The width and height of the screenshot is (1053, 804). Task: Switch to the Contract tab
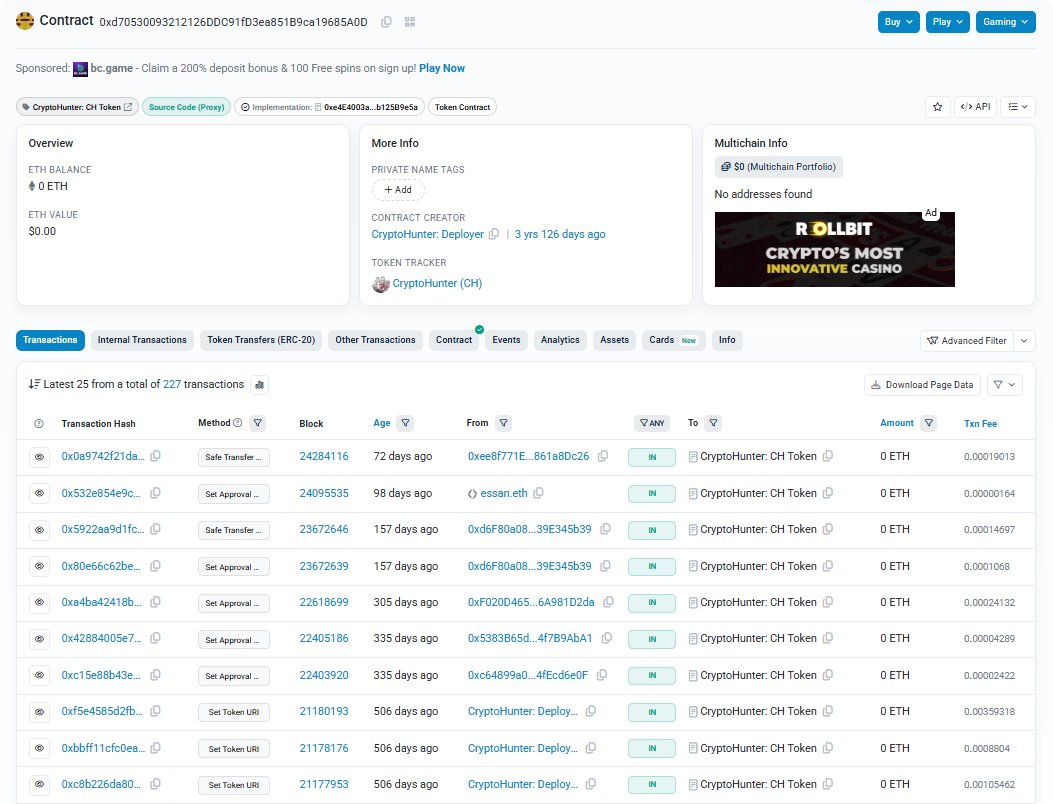[x=454, y=340]
